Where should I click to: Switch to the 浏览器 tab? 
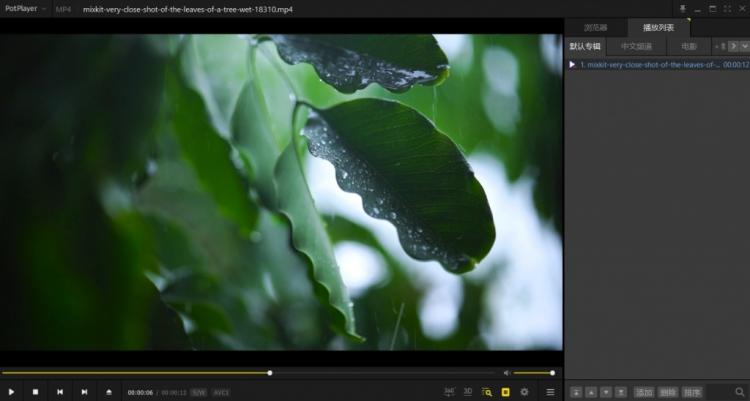596,28
